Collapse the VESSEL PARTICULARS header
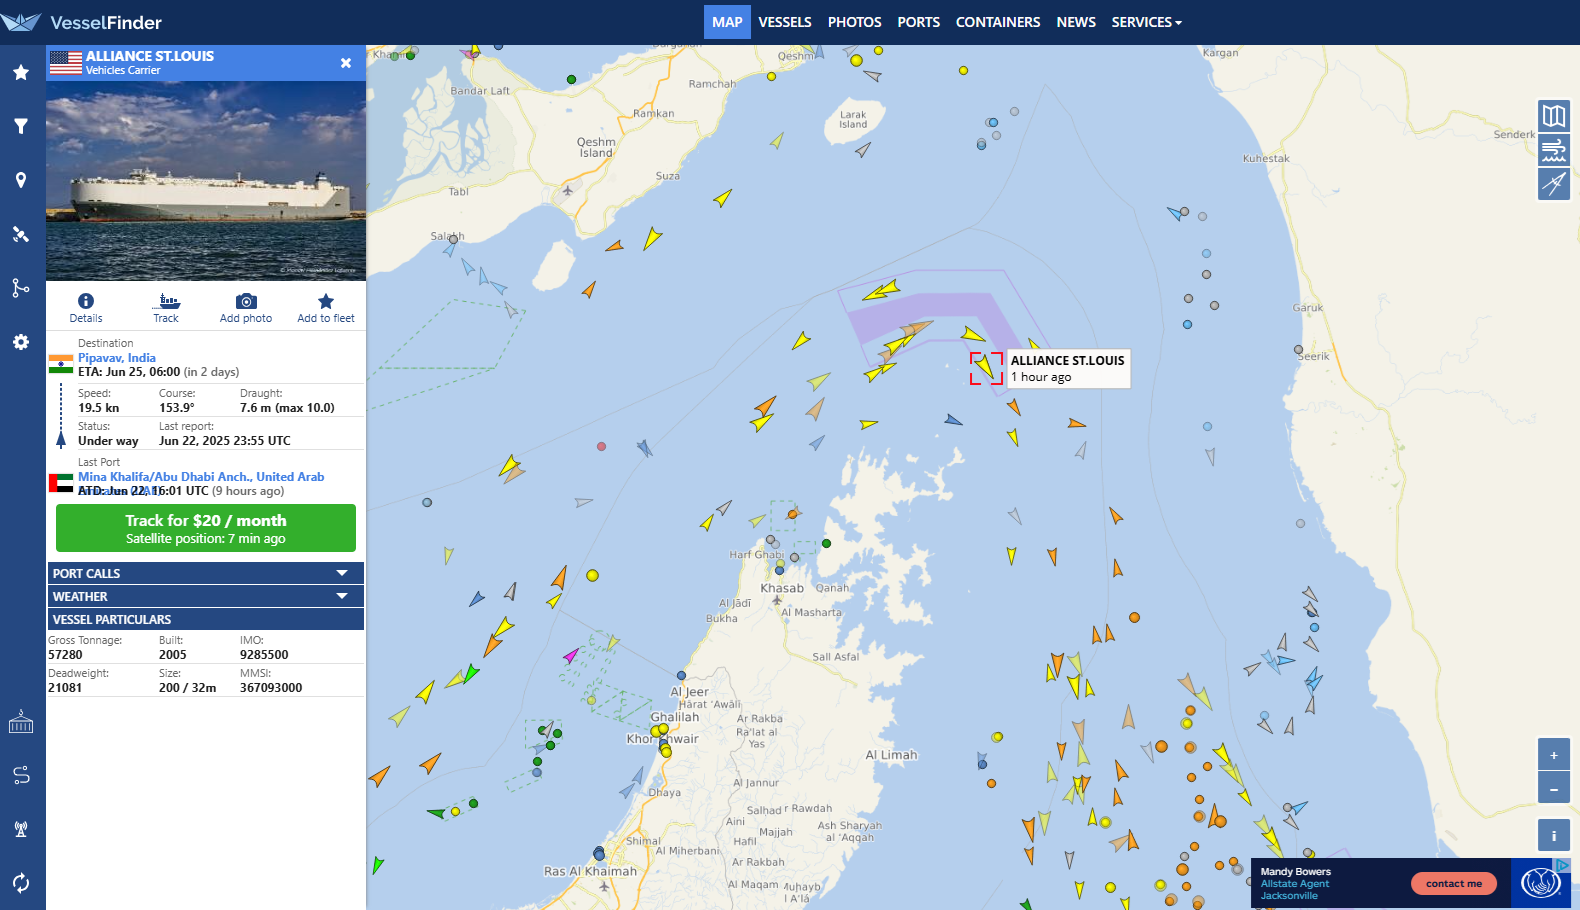This screenshot has width=1580, height=910. click(206, 619)
